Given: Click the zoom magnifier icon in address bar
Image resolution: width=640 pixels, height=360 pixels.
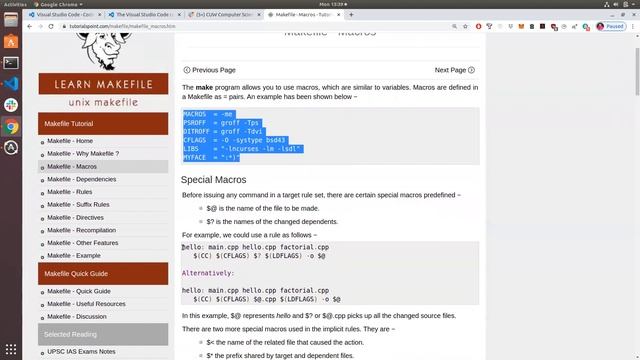Looking at the screenshot, I should [x=454, y=26].
